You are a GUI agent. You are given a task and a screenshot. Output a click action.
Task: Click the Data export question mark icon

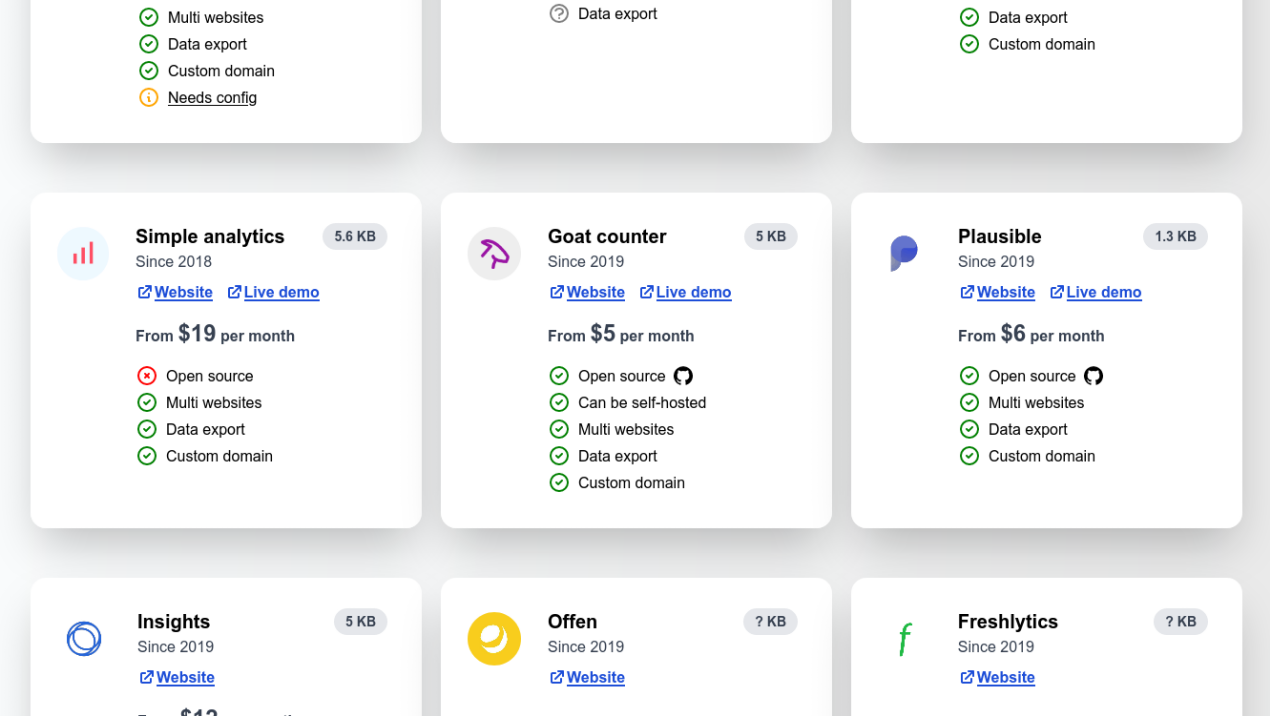[x=558, y=13]
